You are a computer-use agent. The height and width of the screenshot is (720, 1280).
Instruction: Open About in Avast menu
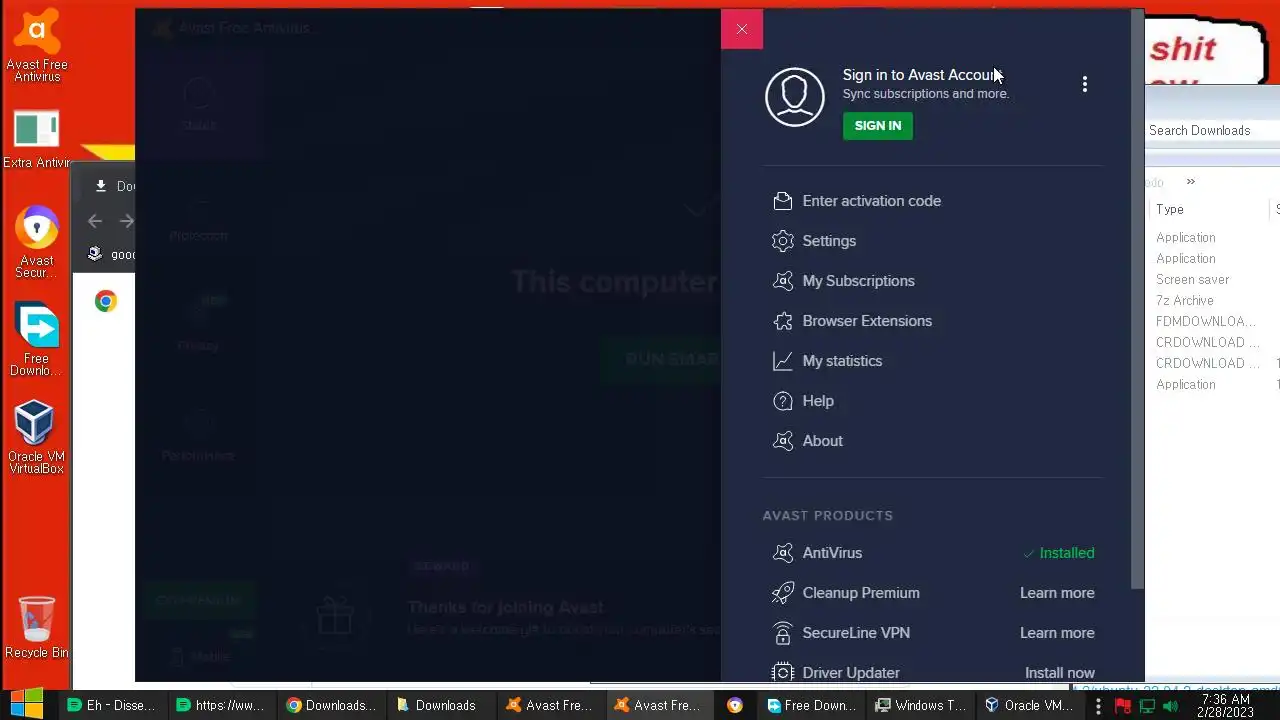823,441
